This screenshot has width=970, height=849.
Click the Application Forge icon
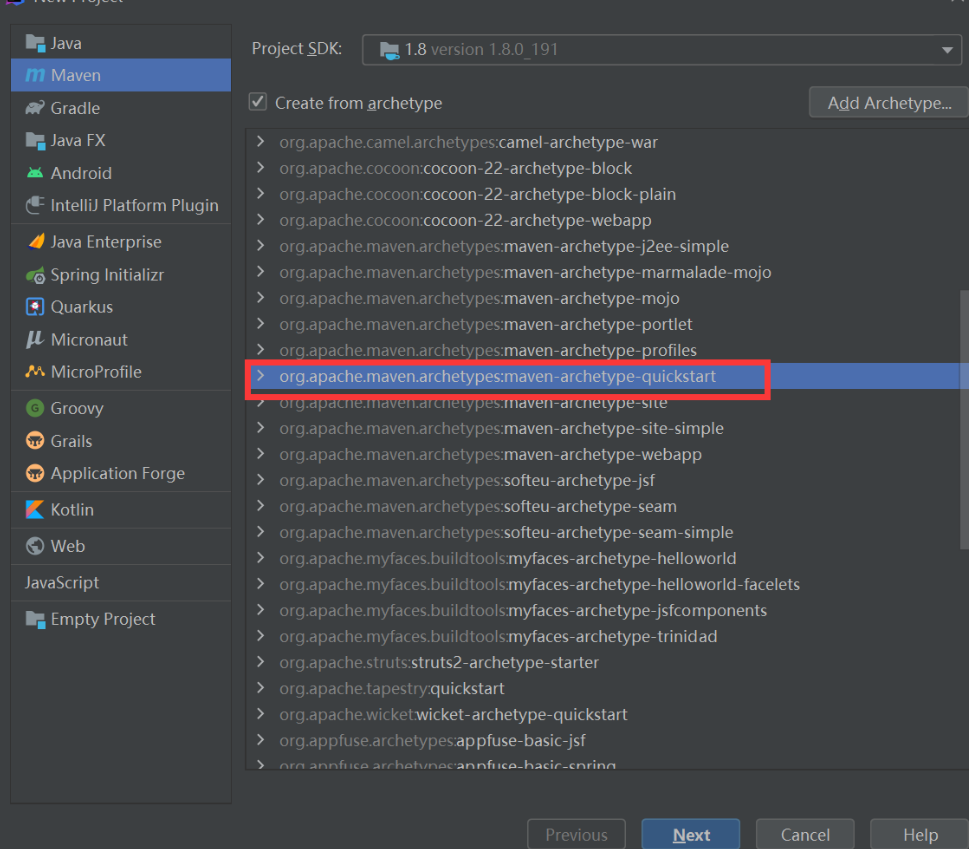point(35,473)
